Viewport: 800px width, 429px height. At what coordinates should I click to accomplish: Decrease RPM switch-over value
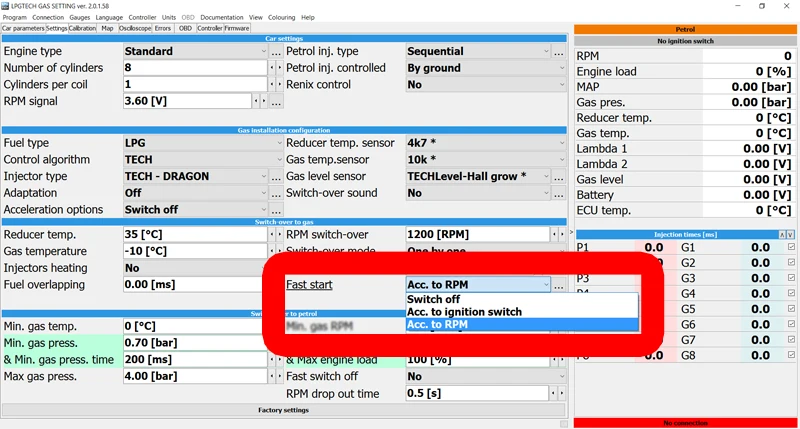(555, 235)
